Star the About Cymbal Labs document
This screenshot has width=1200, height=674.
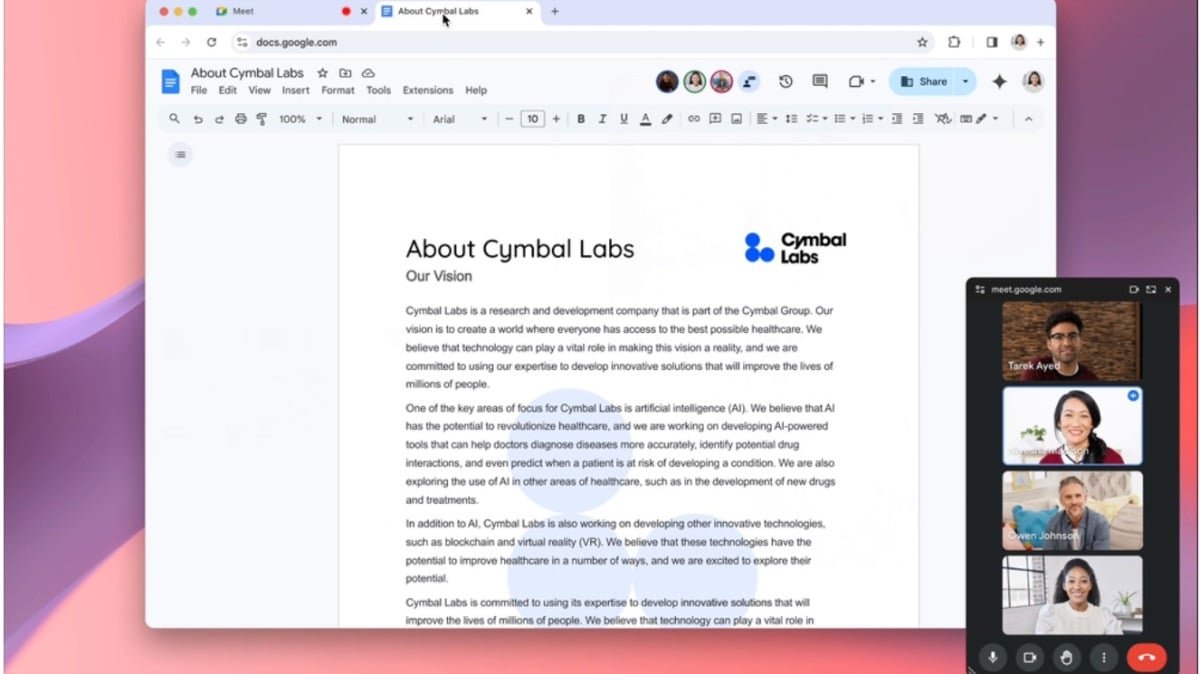(322, 73)
